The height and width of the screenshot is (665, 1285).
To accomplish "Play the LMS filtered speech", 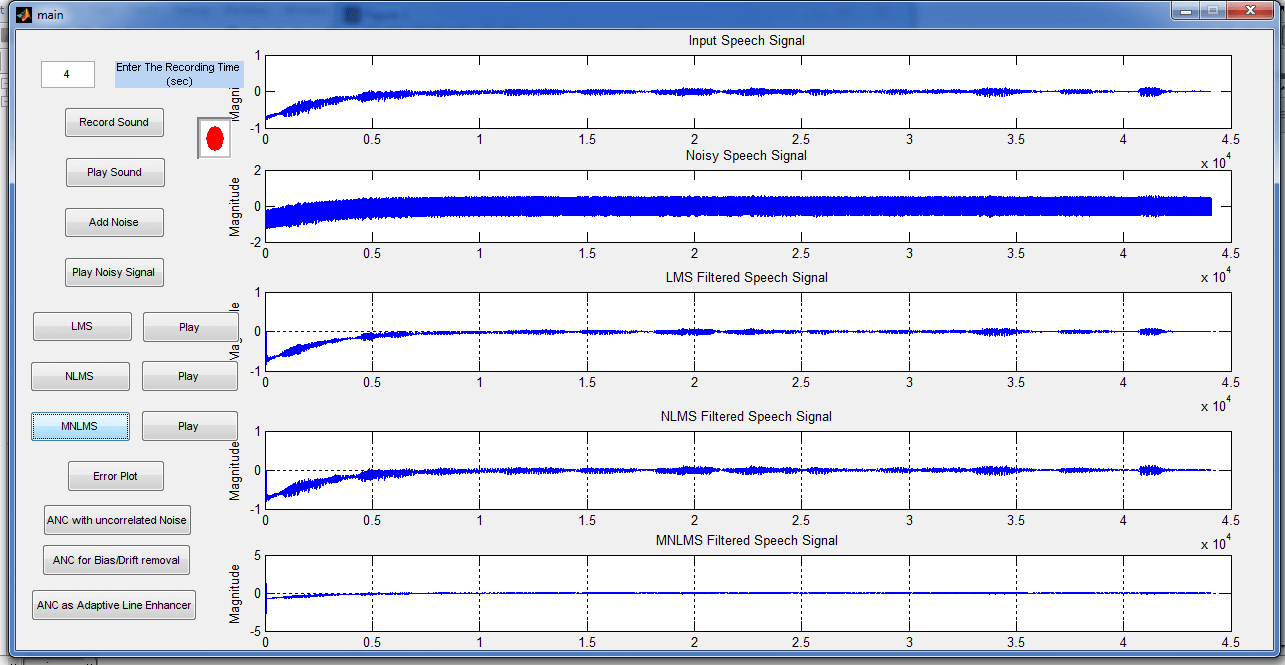I will tap(190, 326).
